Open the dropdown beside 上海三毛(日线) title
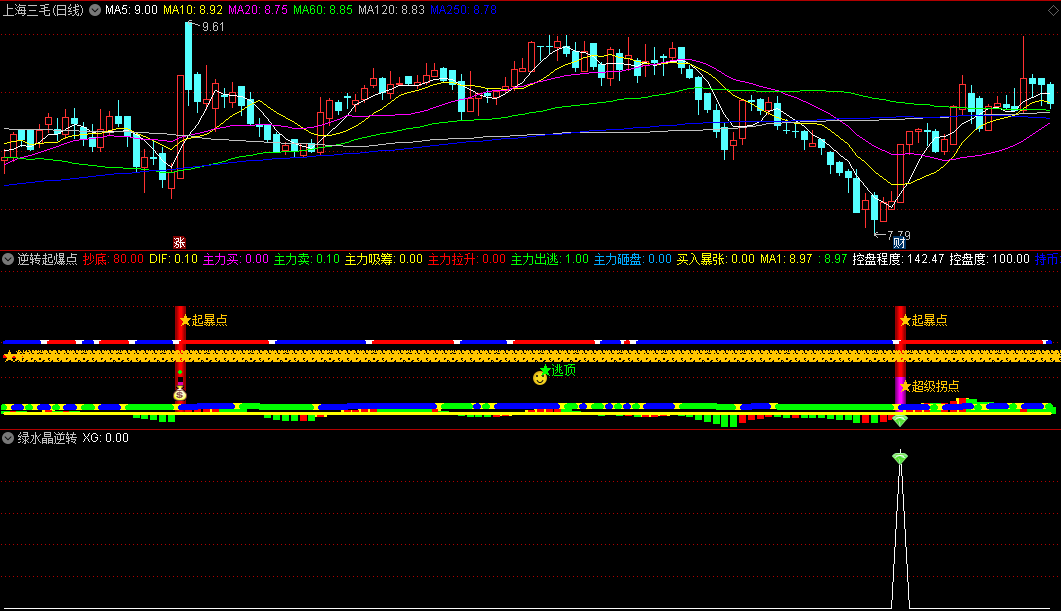This screenshot has height=611, width=1061. (95, 10)
